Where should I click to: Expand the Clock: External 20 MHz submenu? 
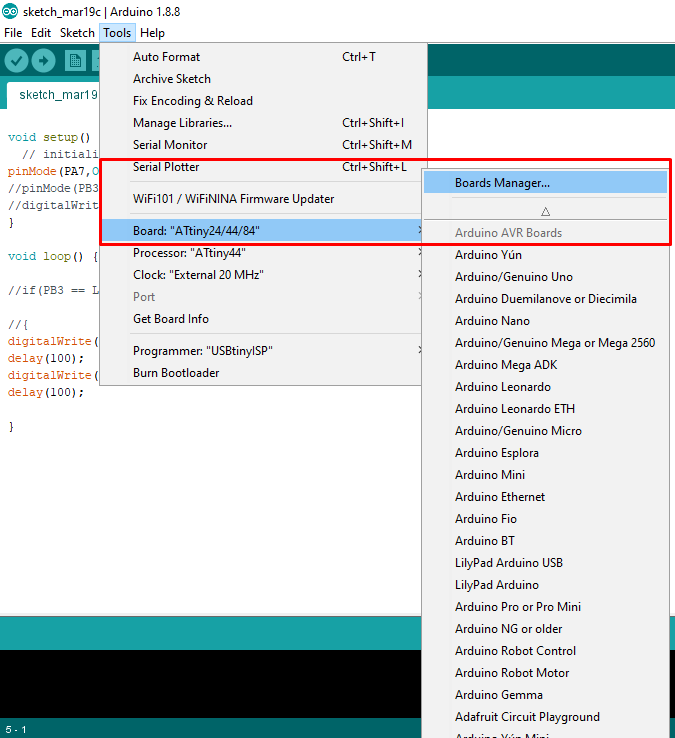pyautogui.click(x=262, y=275)
